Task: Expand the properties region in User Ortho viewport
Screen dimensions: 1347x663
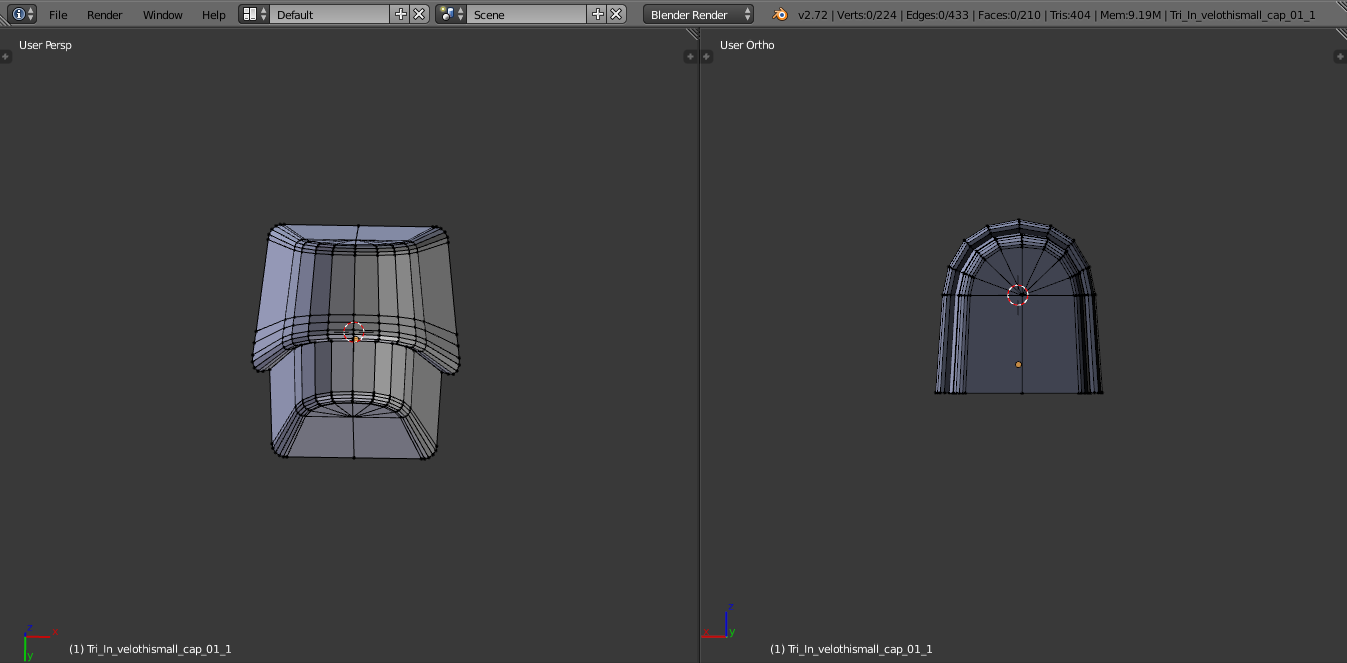Action: [1340, 57]
